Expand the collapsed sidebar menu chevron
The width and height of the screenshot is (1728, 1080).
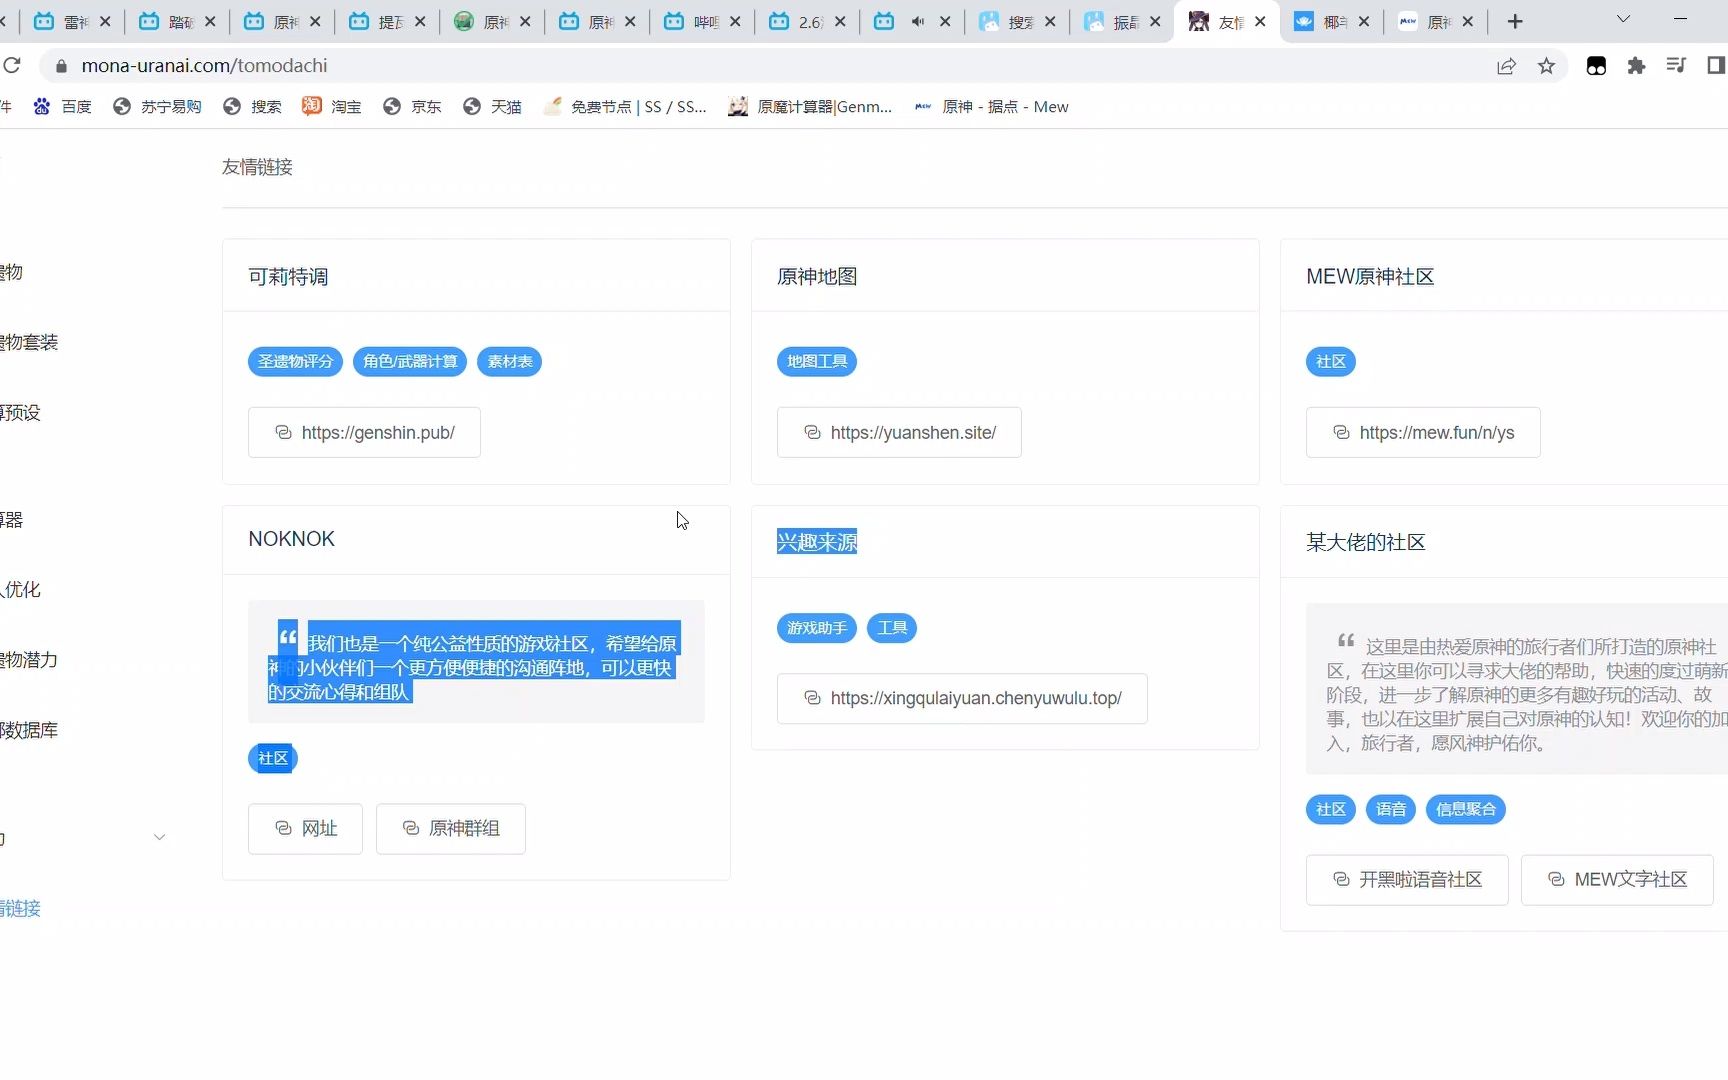tap(159, 837)
